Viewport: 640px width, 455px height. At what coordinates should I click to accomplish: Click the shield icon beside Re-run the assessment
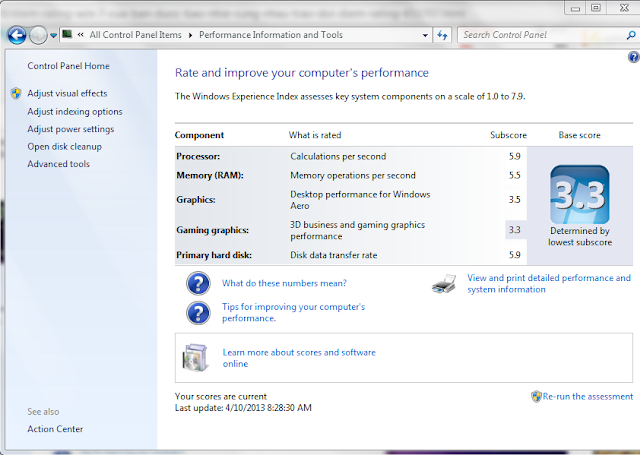point(536,396)
